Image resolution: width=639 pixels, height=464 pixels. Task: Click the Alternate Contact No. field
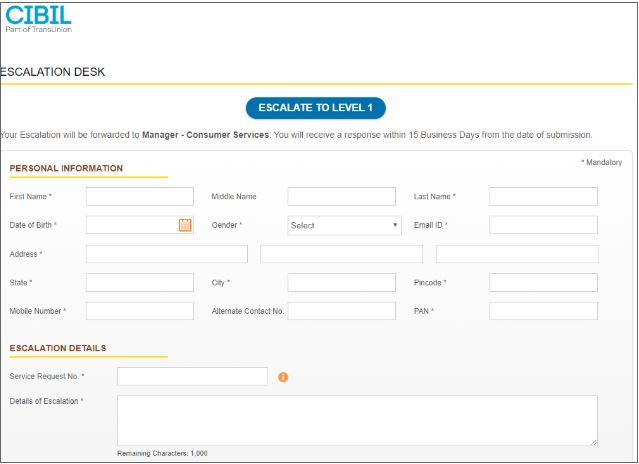(342, 311)
